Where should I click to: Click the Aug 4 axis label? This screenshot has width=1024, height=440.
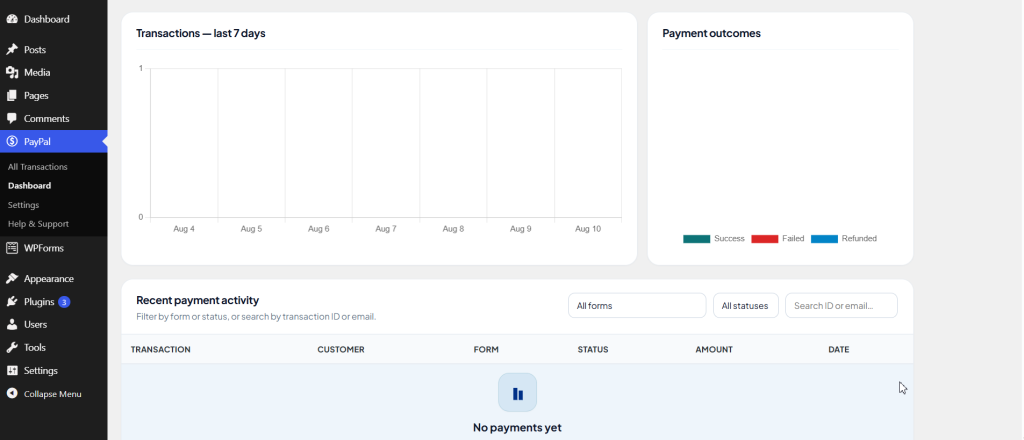[184, 229]
